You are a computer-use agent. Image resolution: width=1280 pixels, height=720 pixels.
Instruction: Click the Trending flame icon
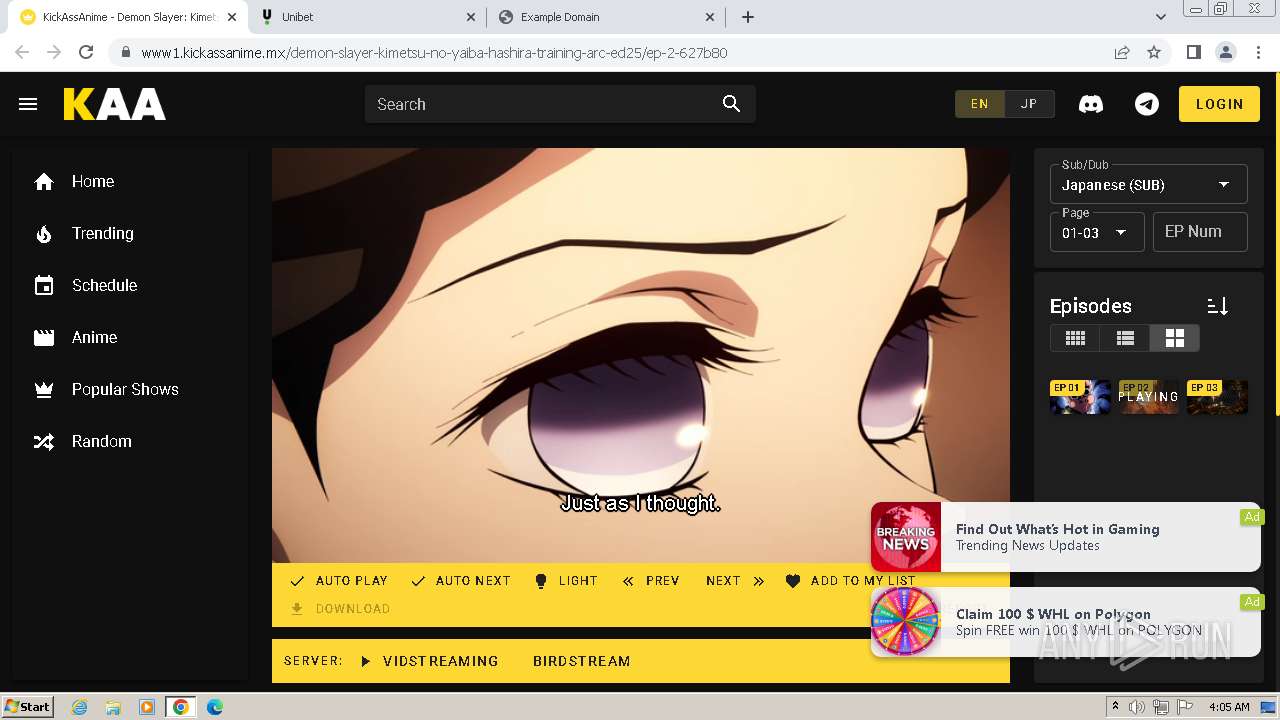click(x=44, y=234)
